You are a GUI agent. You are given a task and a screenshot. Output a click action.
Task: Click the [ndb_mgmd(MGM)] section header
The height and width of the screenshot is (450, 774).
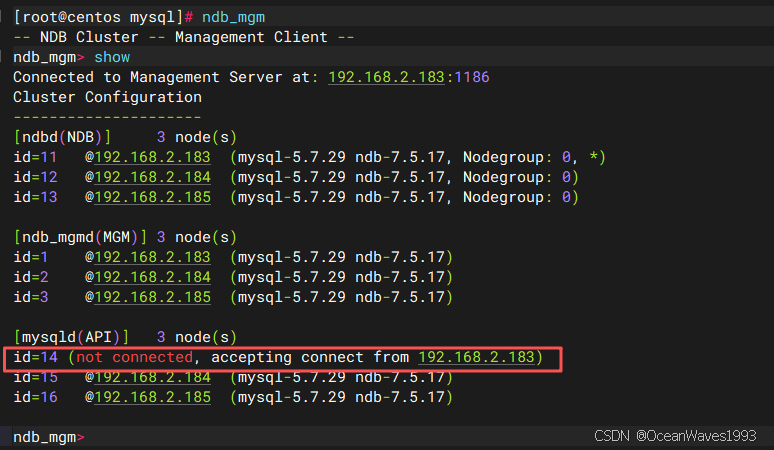[x=80, y=237]
